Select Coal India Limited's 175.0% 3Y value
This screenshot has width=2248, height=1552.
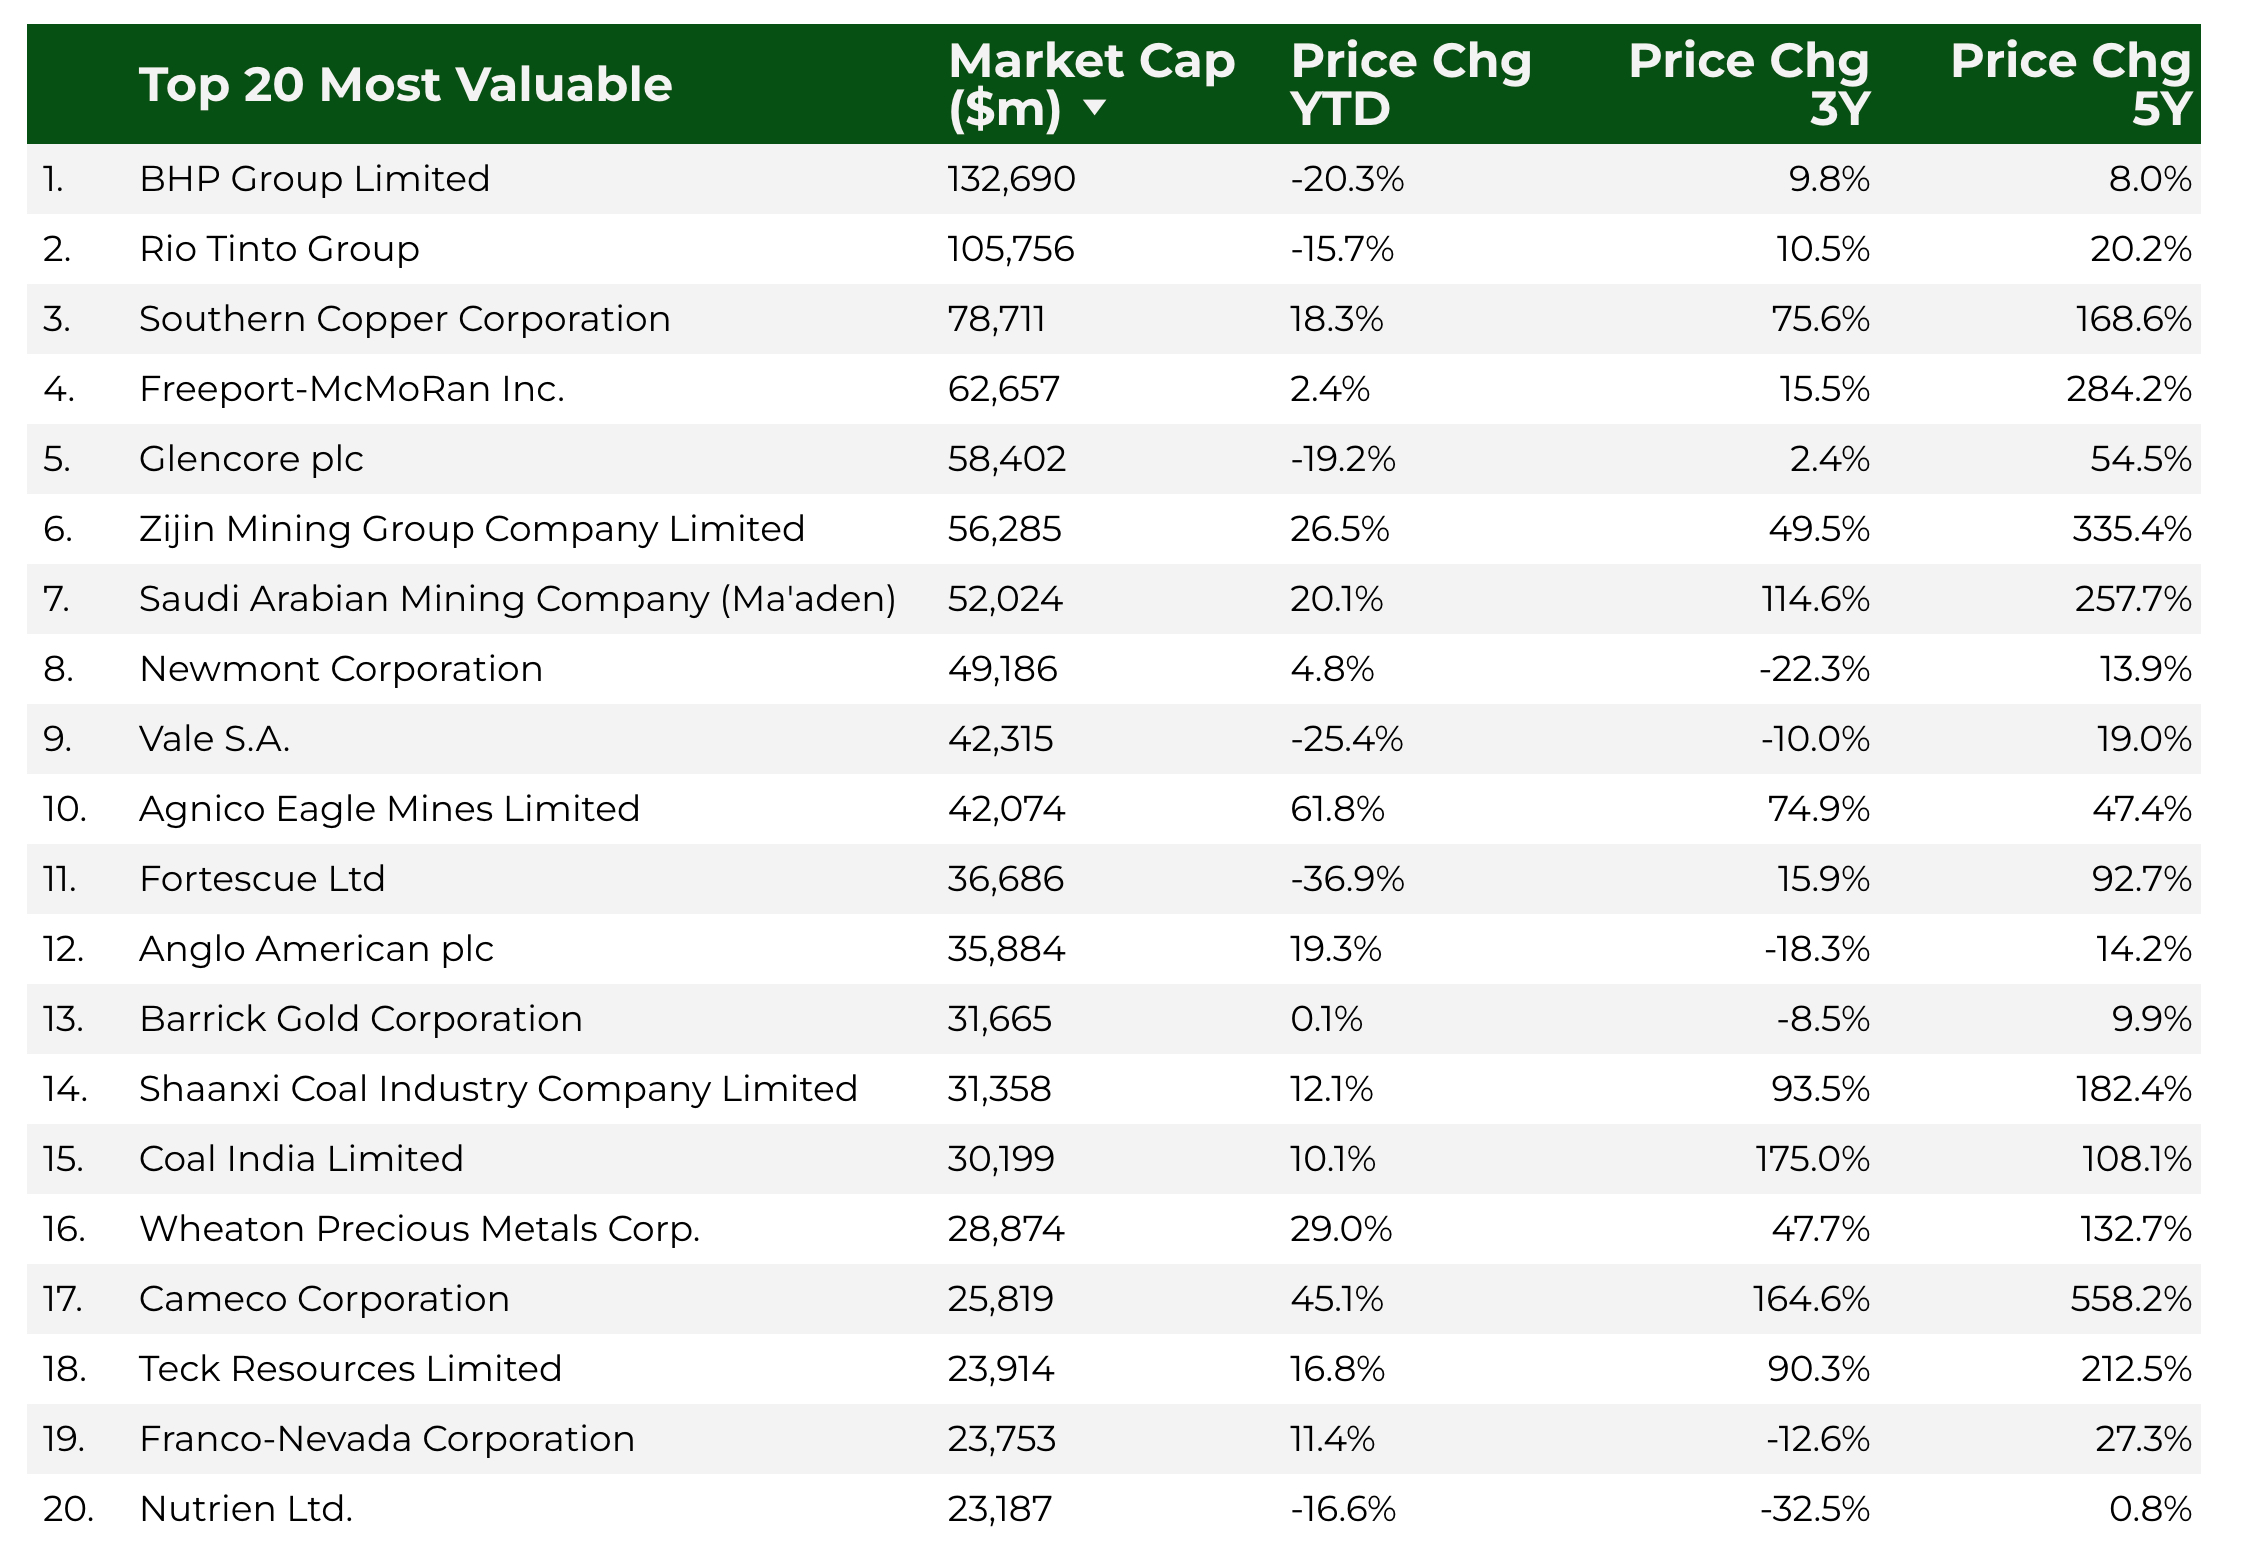tap(1812, 1159)
